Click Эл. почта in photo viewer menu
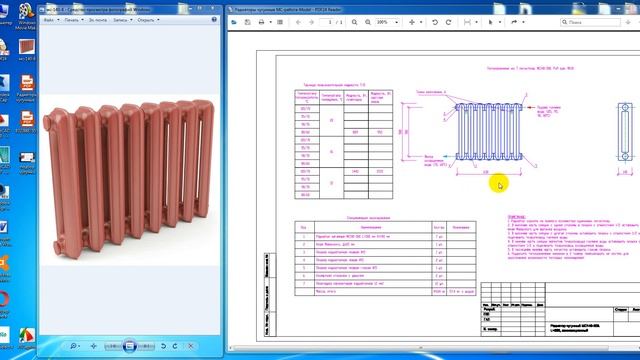Image resolution: width=640 pixels, height=360 pixels. pyautogui.click(x=98, y=20)
